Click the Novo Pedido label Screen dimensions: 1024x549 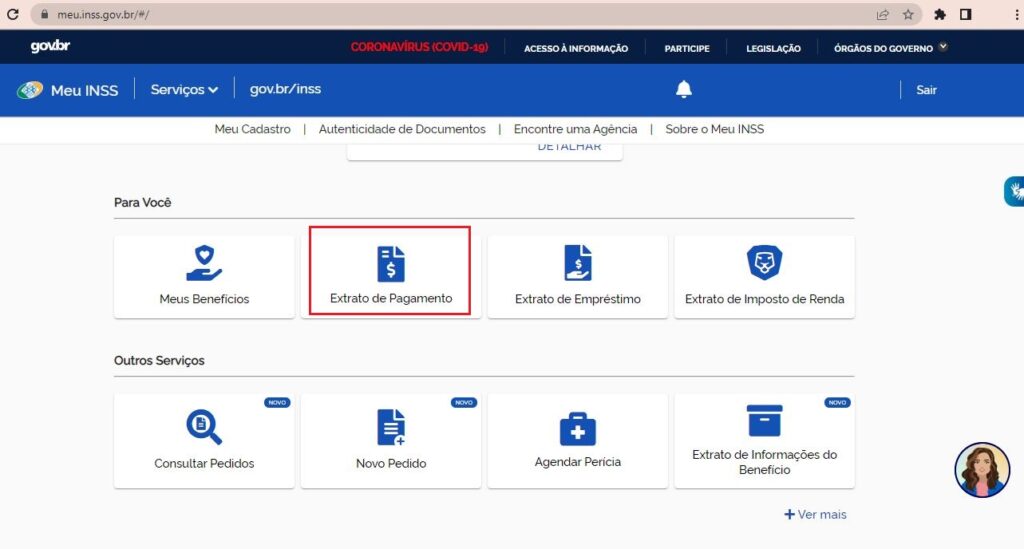[391, 463]
